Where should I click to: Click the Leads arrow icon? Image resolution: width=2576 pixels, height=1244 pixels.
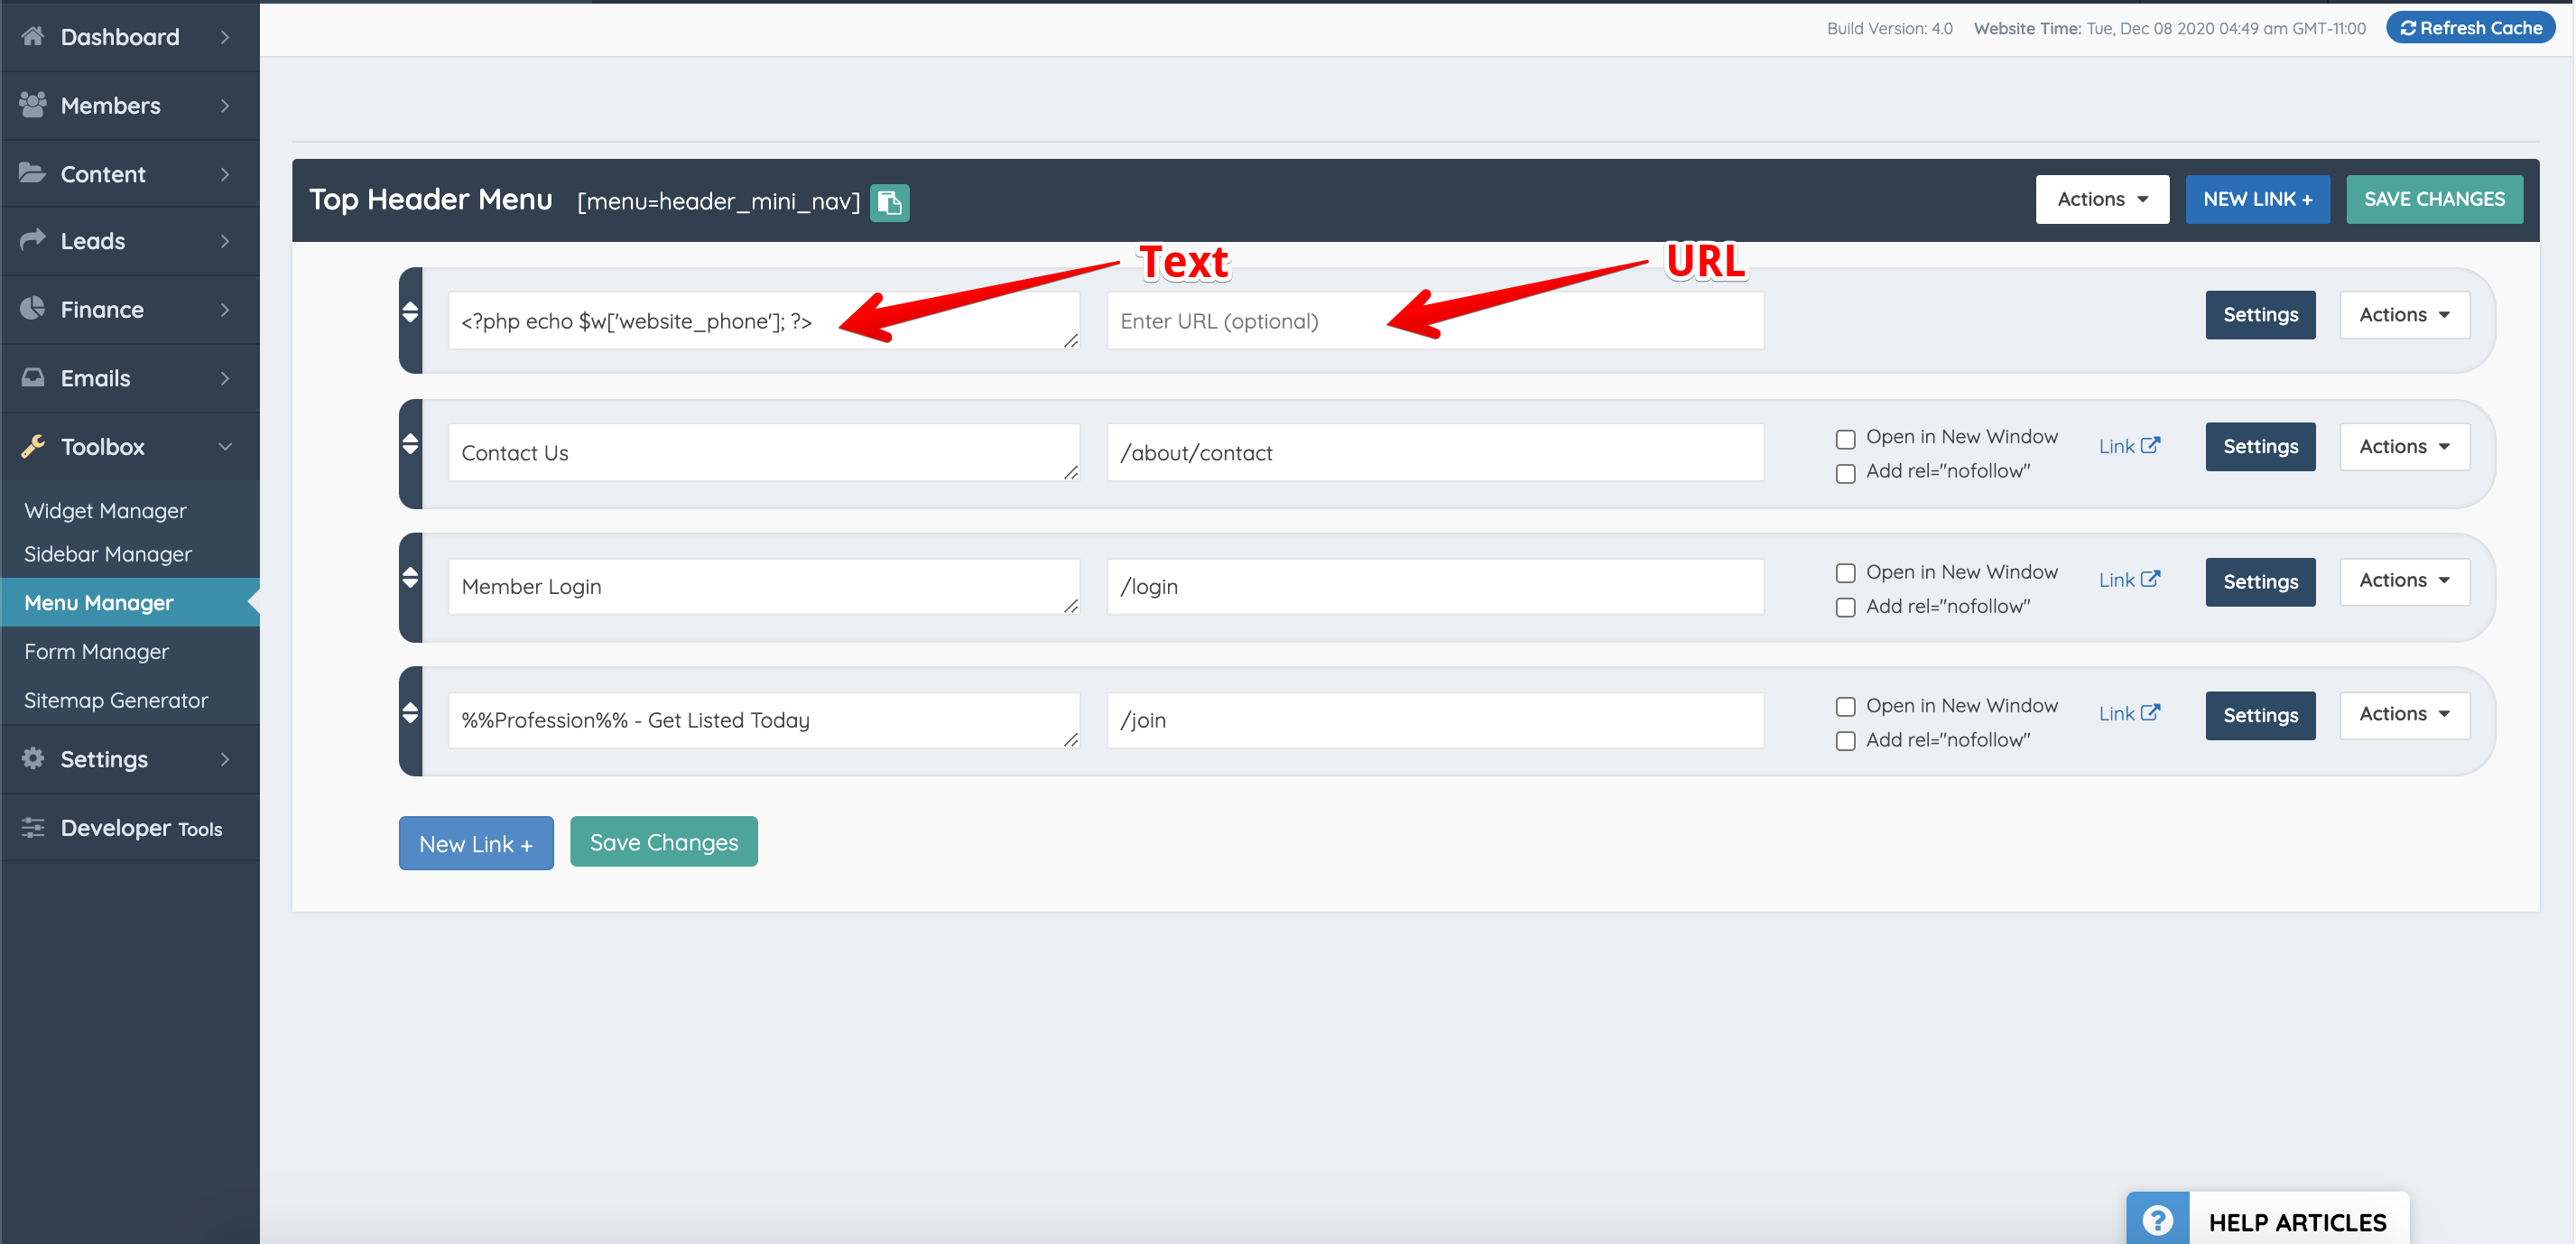pyautogui.click(x=32, y=240)
